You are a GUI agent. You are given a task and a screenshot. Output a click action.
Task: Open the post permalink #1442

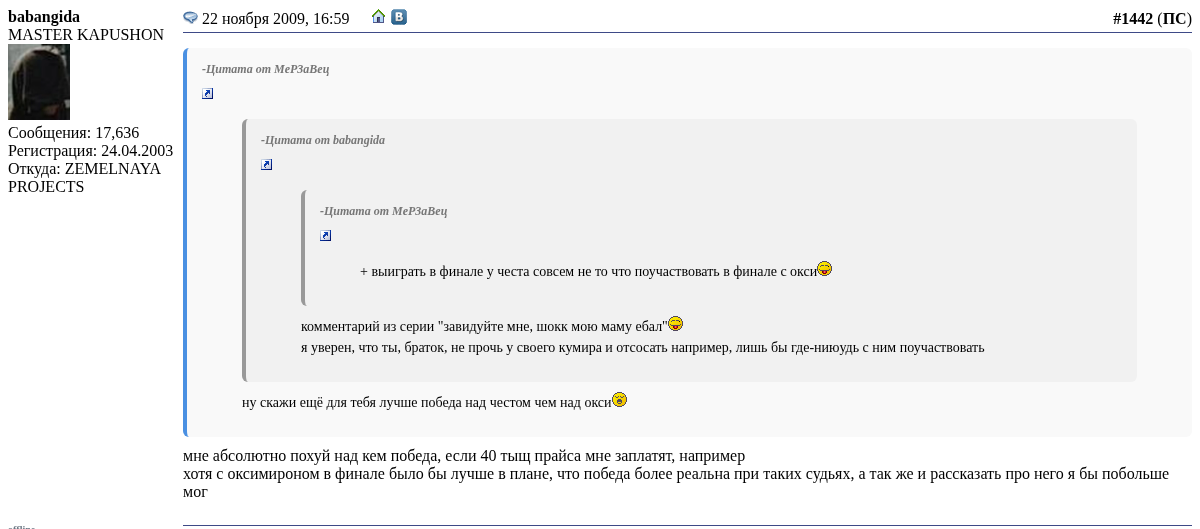point(1132,19)
